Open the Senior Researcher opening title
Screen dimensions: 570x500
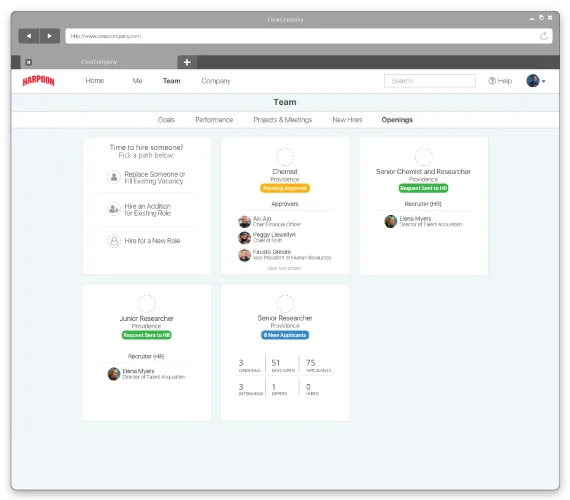(285, 318)
